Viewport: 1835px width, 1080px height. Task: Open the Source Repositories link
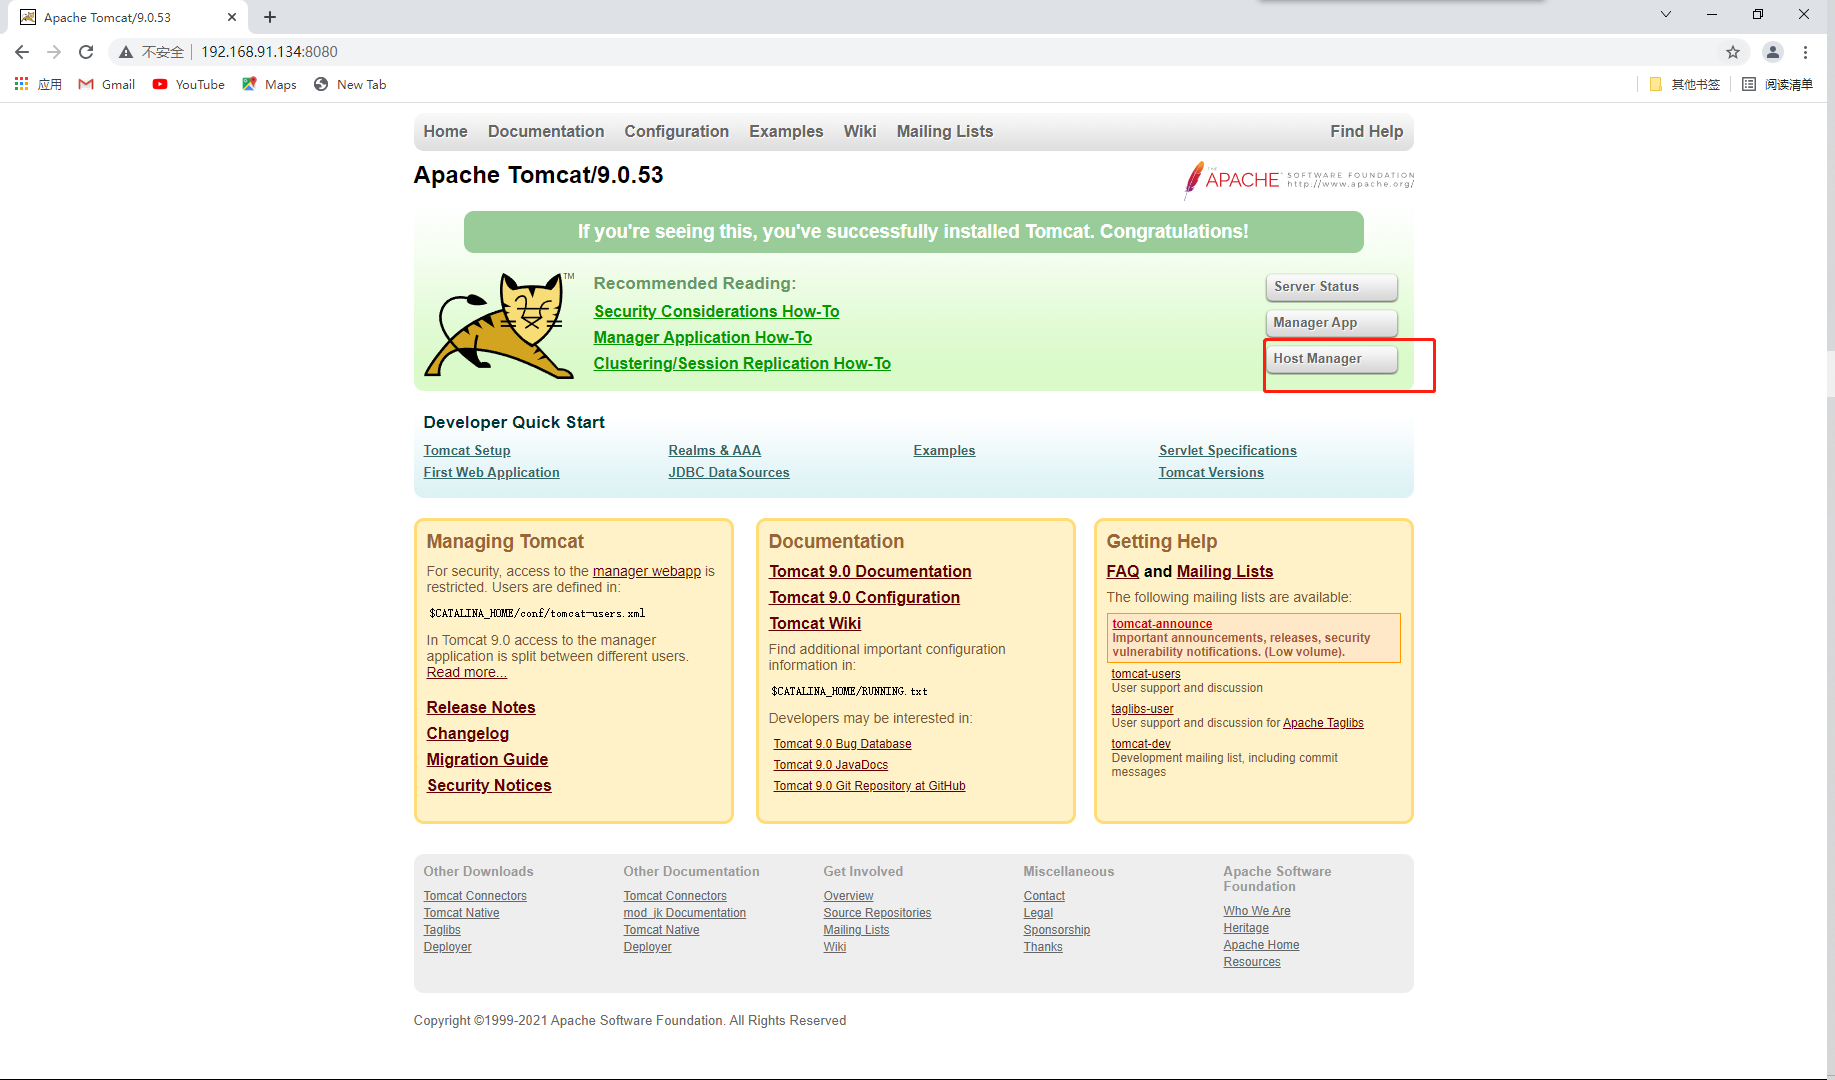pyautogui.click(x=877, y=913)
